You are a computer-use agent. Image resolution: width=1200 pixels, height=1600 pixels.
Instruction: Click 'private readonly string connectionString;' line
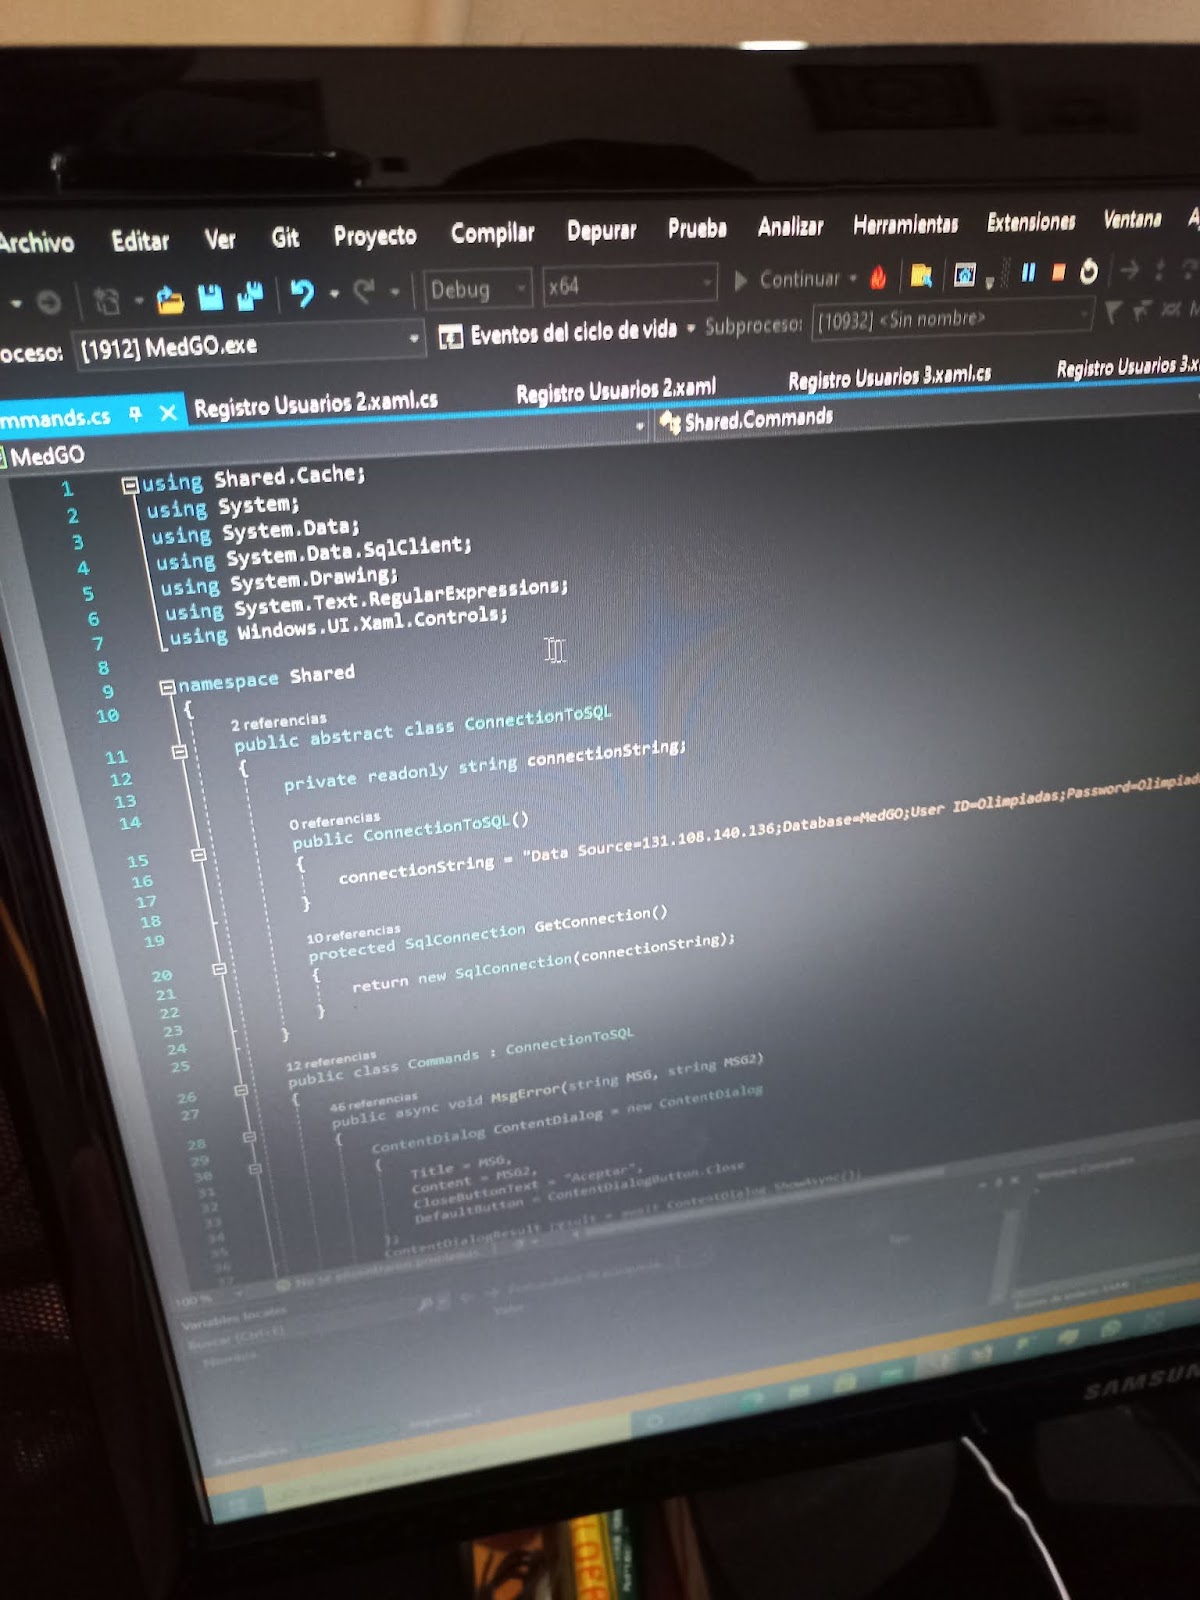pos(485,765)
